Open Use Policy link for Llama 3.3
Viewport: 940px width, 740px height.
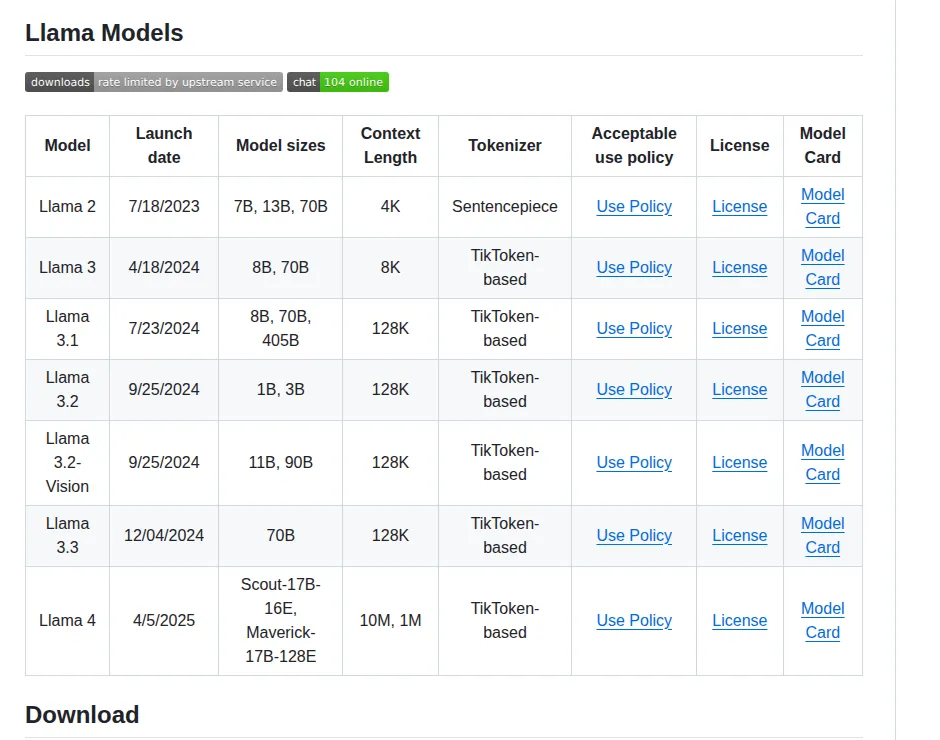click(x=634, y=536)
